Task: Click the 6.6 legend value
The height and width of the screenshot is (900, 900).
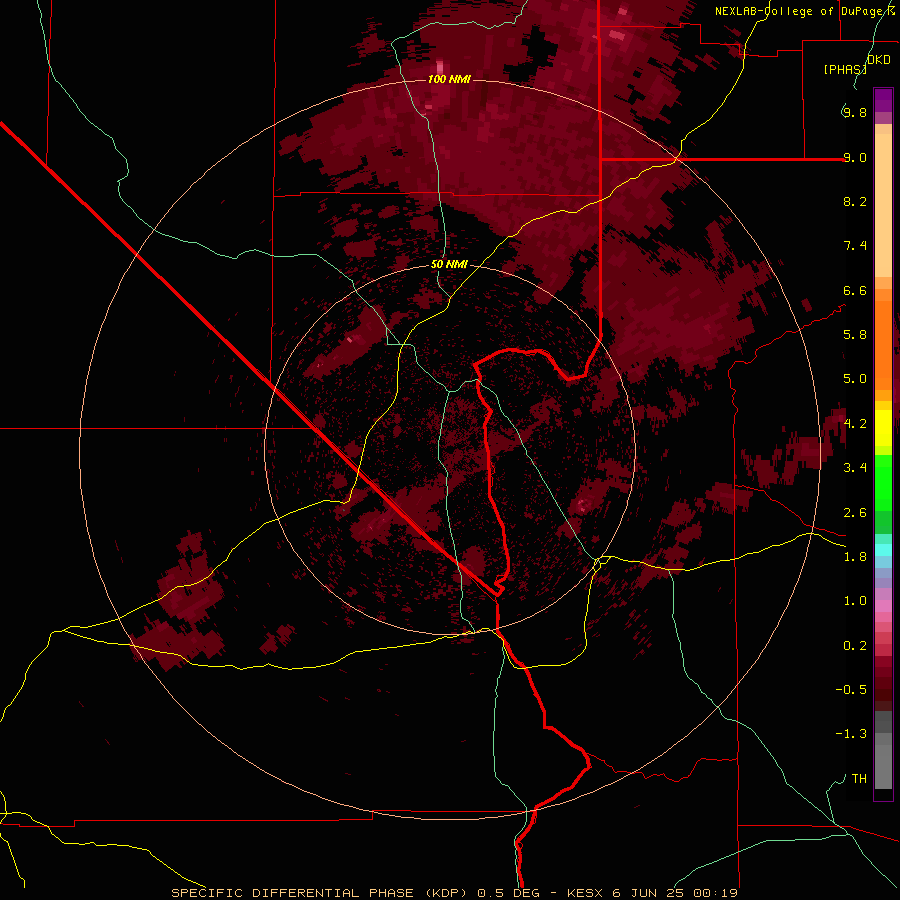Action: (x=855, y=290)
